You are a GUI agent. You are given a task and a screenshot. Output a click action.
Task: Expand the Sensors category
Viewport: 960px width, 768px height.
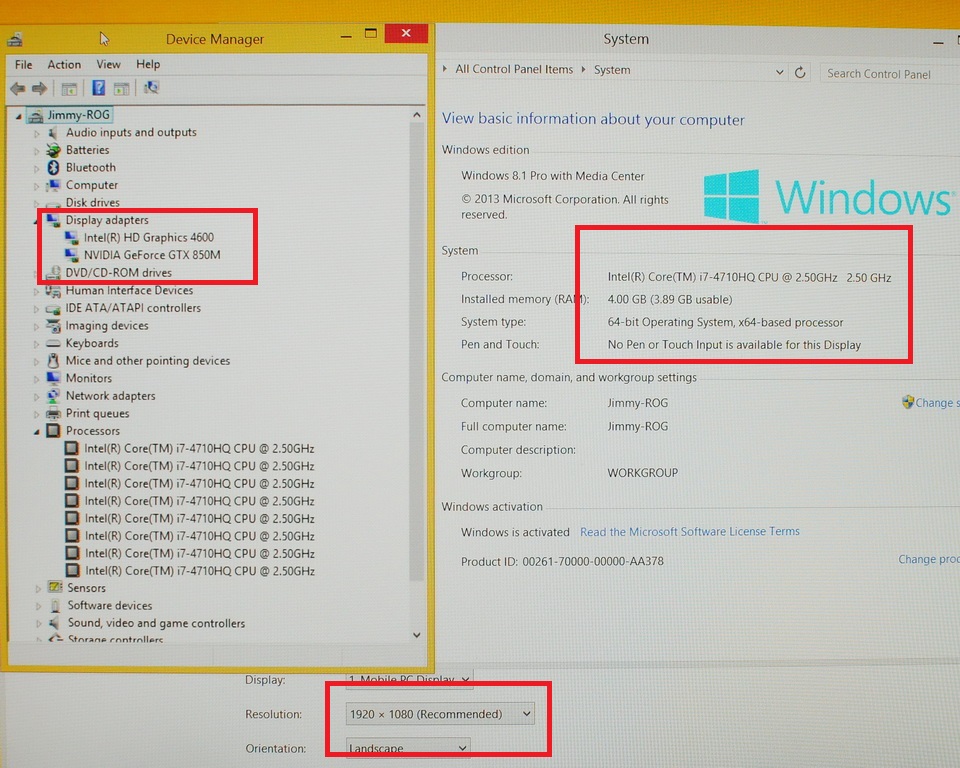pyautogui.click(x=38, y=589)
